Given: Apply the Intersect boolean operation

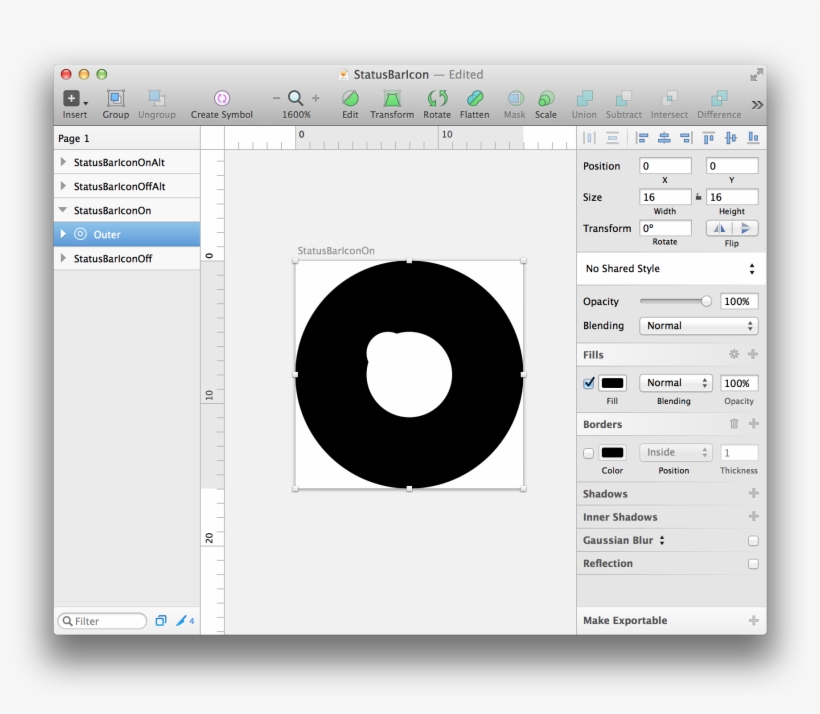Looking at the screenshot, I should click(668, 100).
